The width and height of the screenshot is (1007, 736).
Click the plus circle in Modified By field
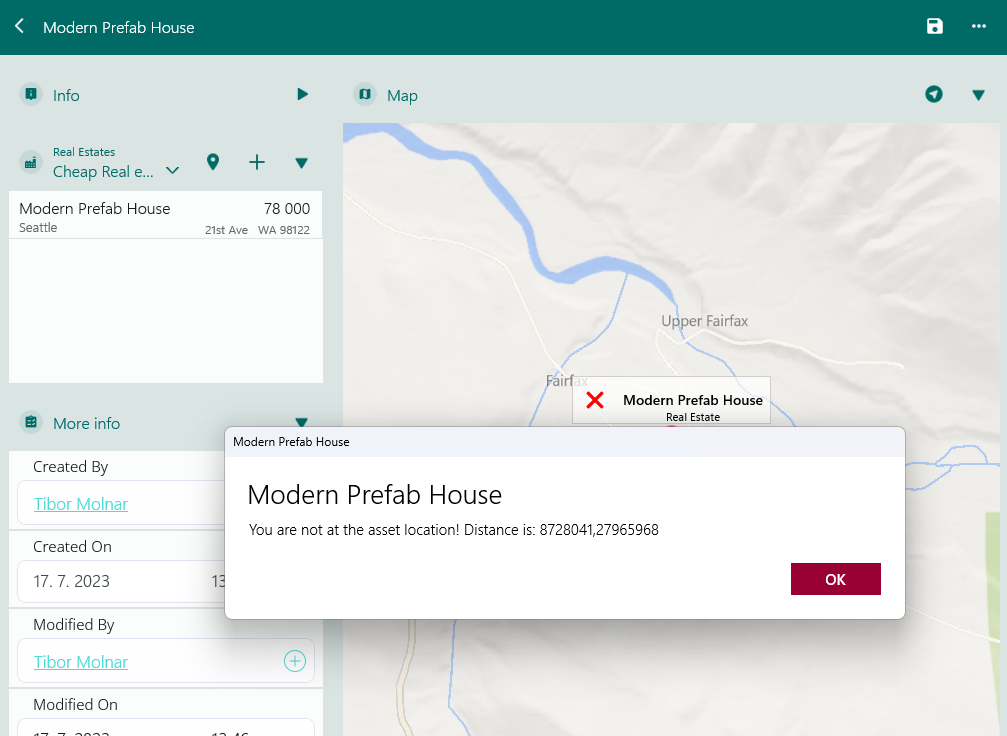tap(294, 661)
